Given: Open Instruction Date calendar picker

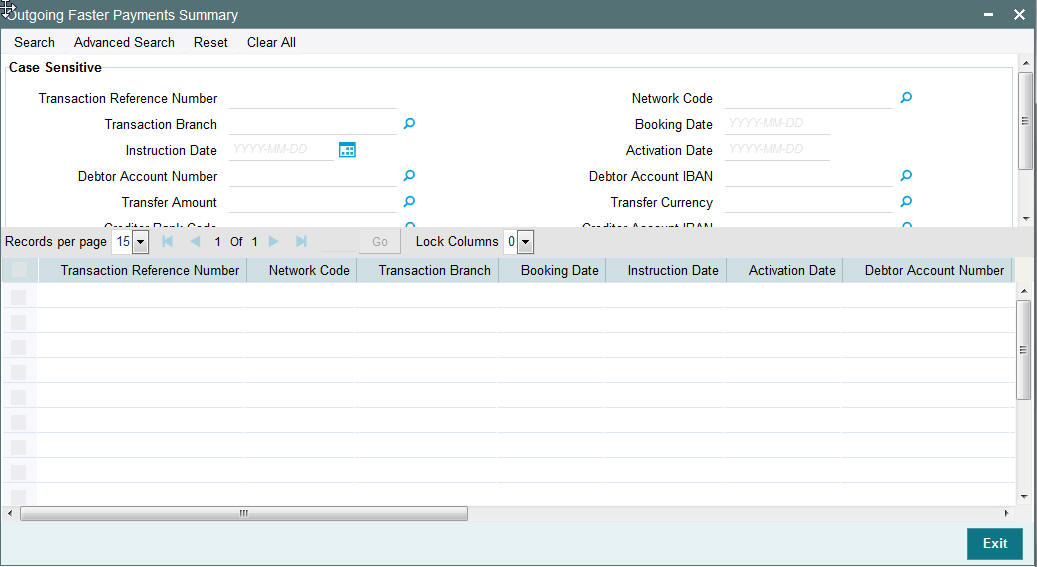Looking at the screenshot, I should coord(347,150).
